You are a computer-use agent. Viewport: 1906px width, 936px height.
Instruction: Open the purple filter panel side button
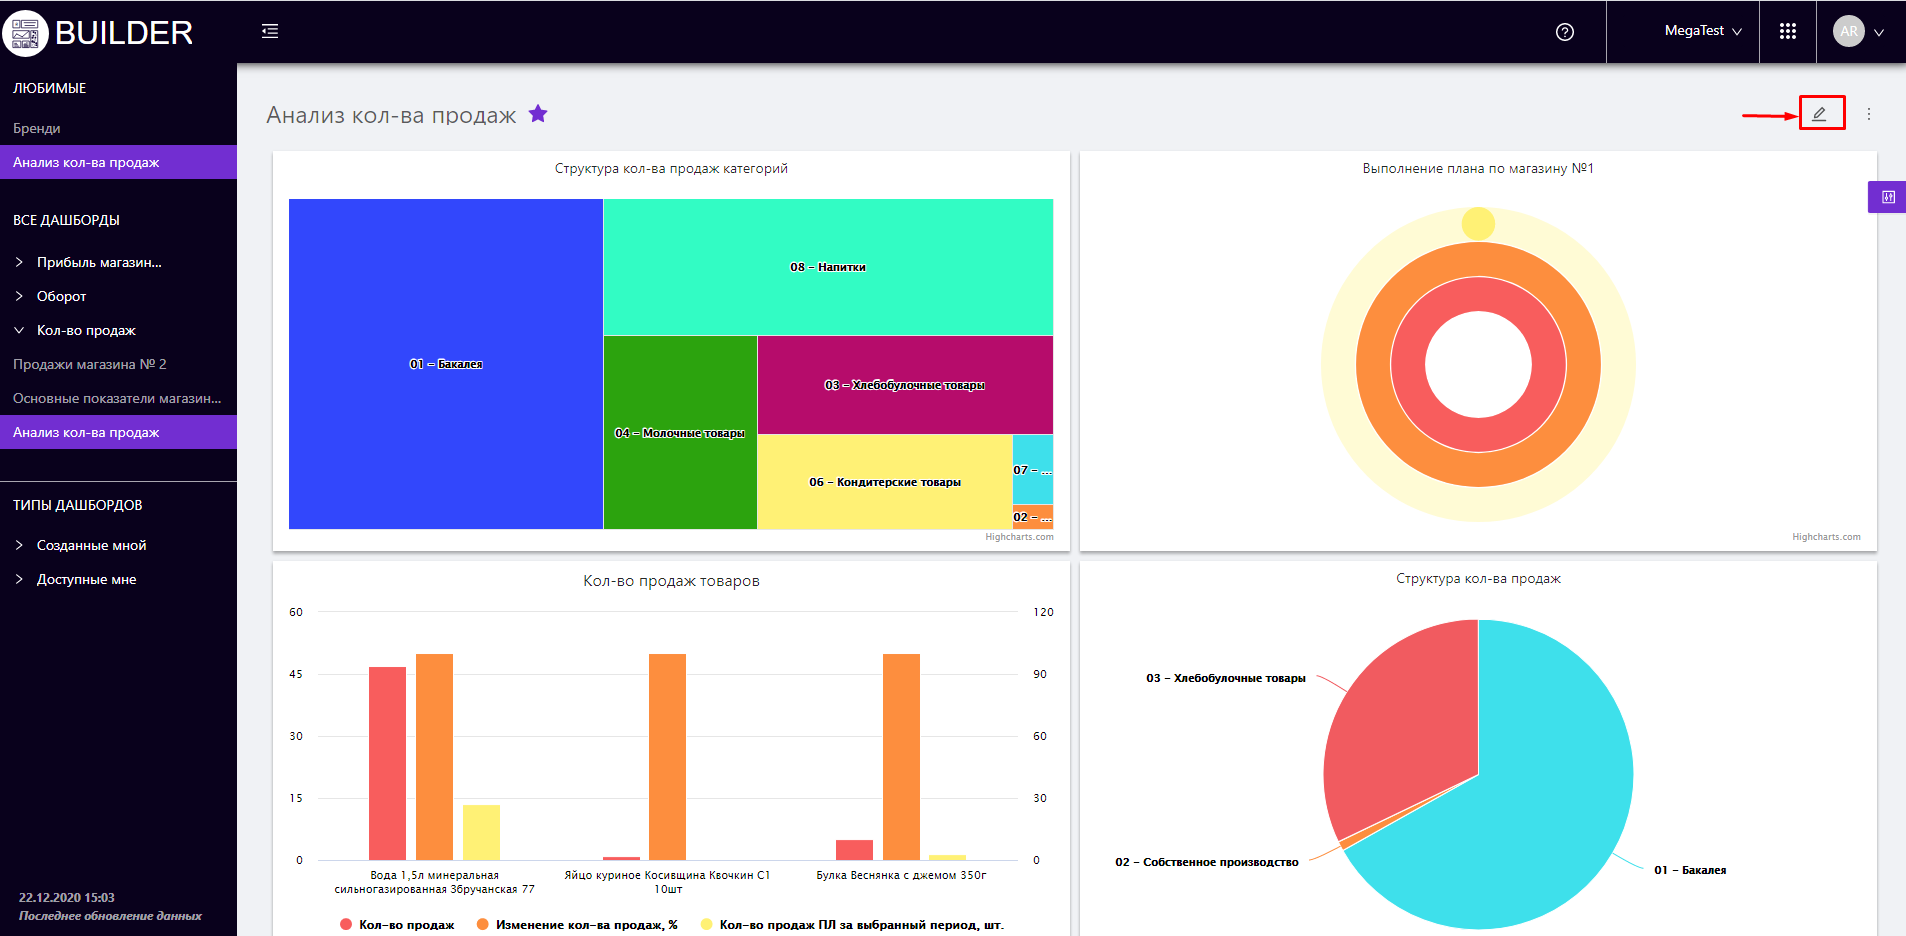point(1887,197)
